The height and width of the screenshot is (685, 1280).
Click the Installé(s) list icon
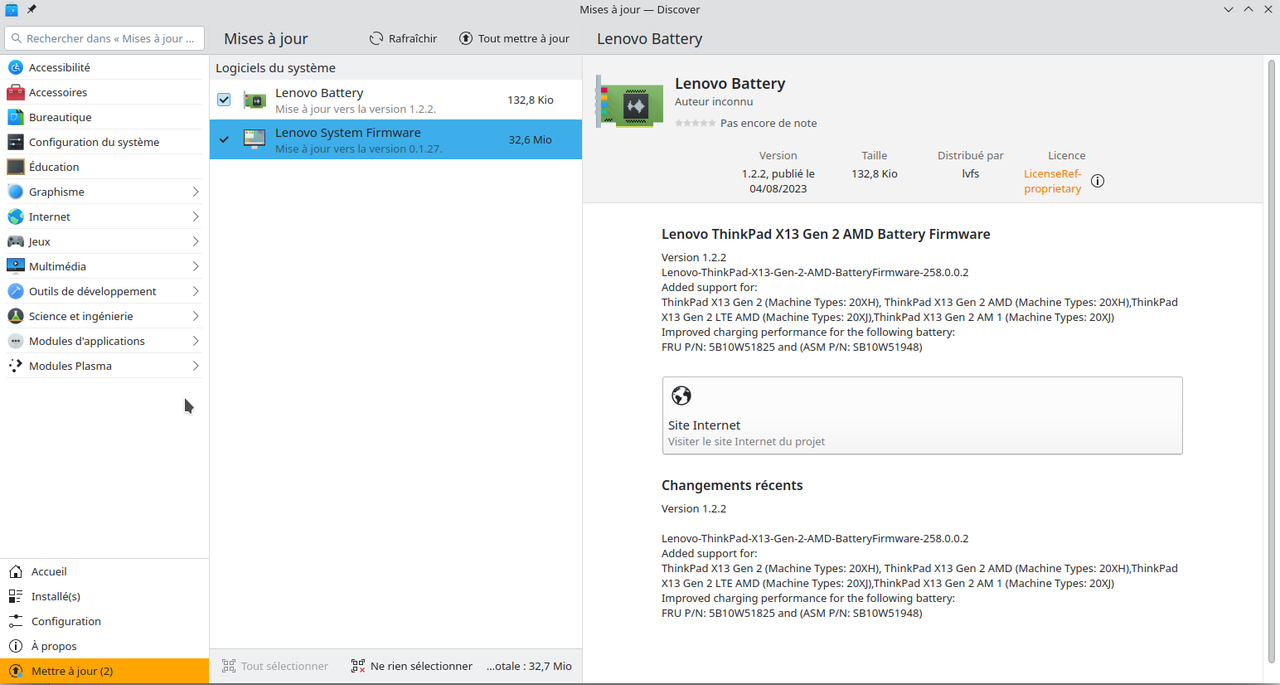click(x=15, y=596)
